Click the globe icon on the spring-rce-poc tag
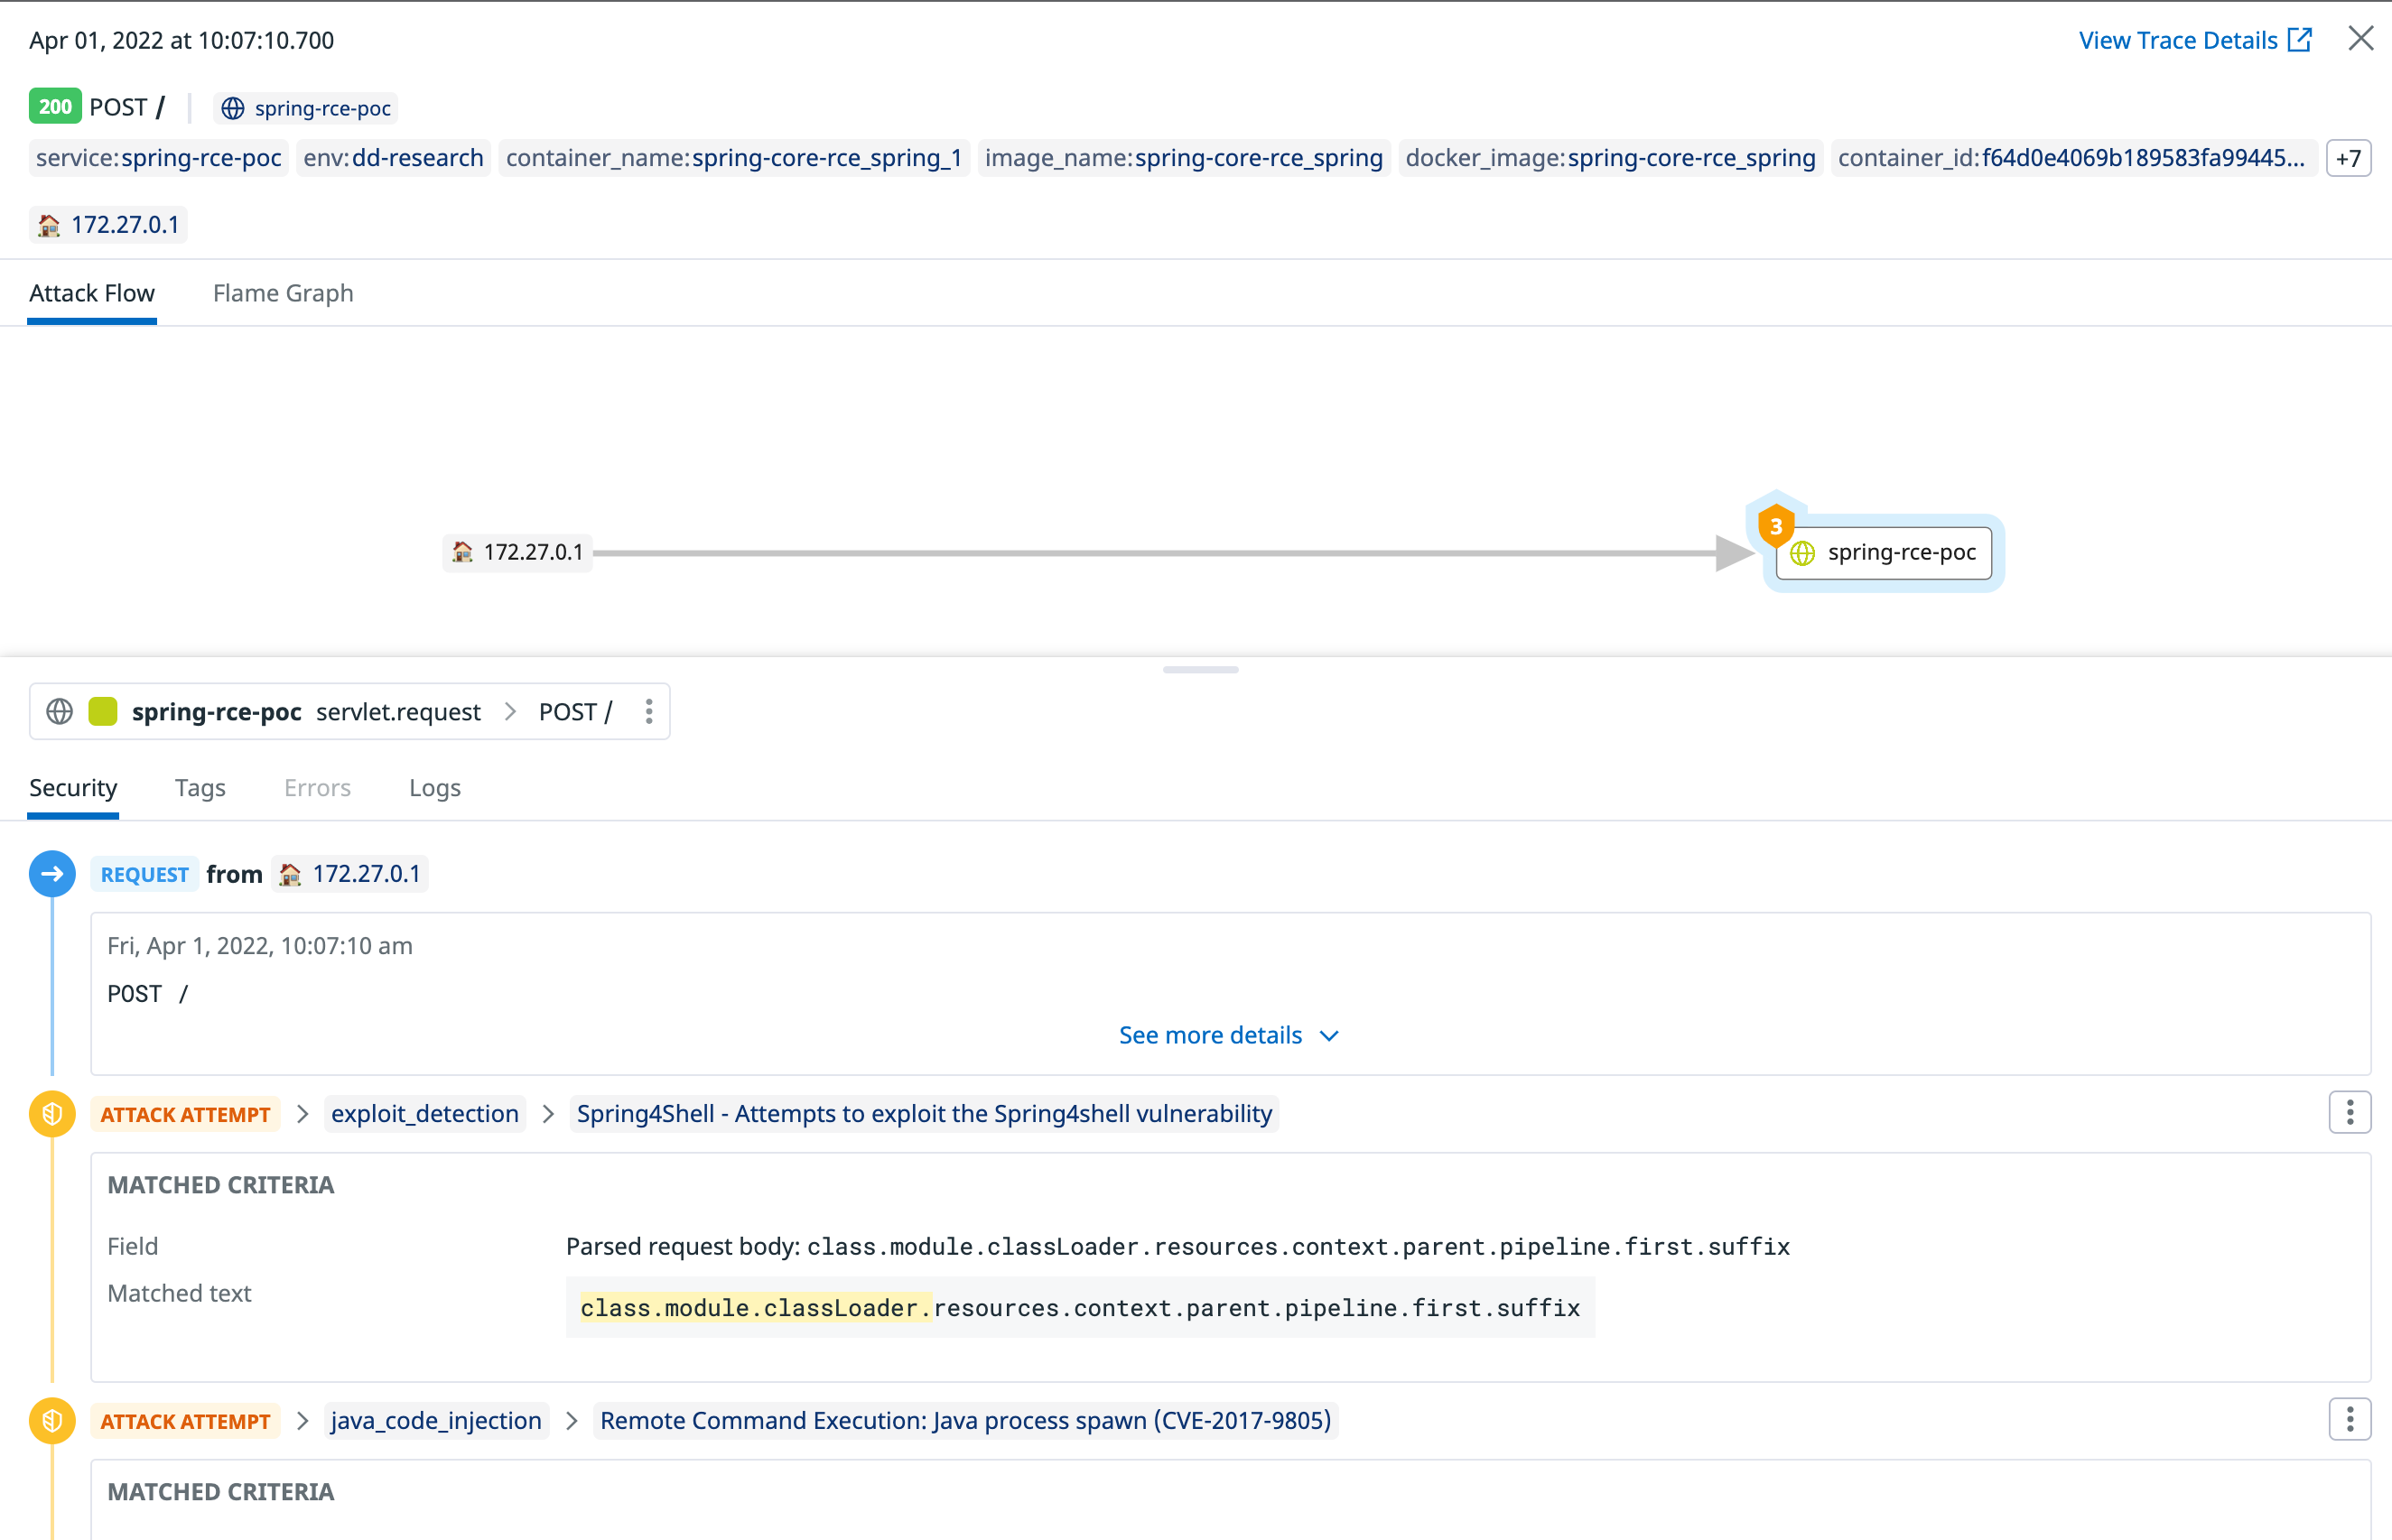This screenshot has height=1540, width=2392. (x=234, y=108)
